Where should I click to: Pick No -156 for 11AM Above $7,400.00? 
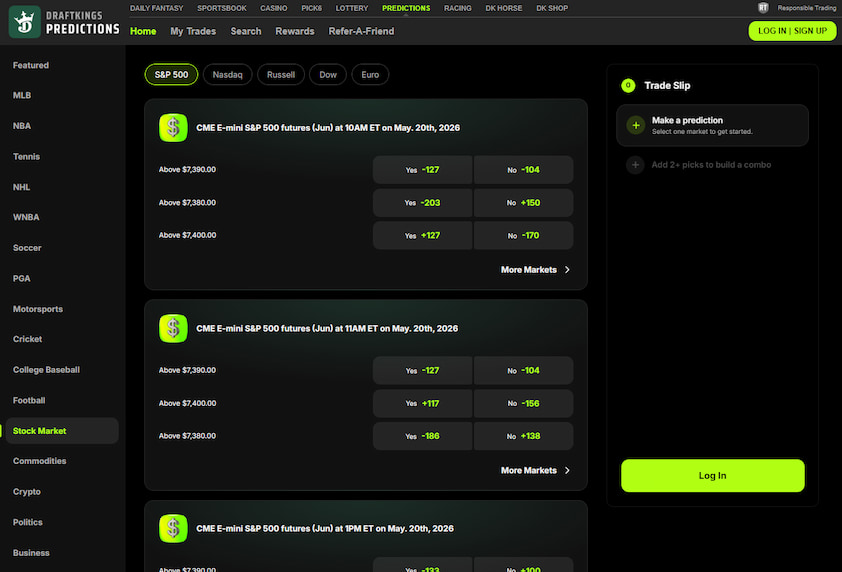pyautogui.click(x=523, y=403)
